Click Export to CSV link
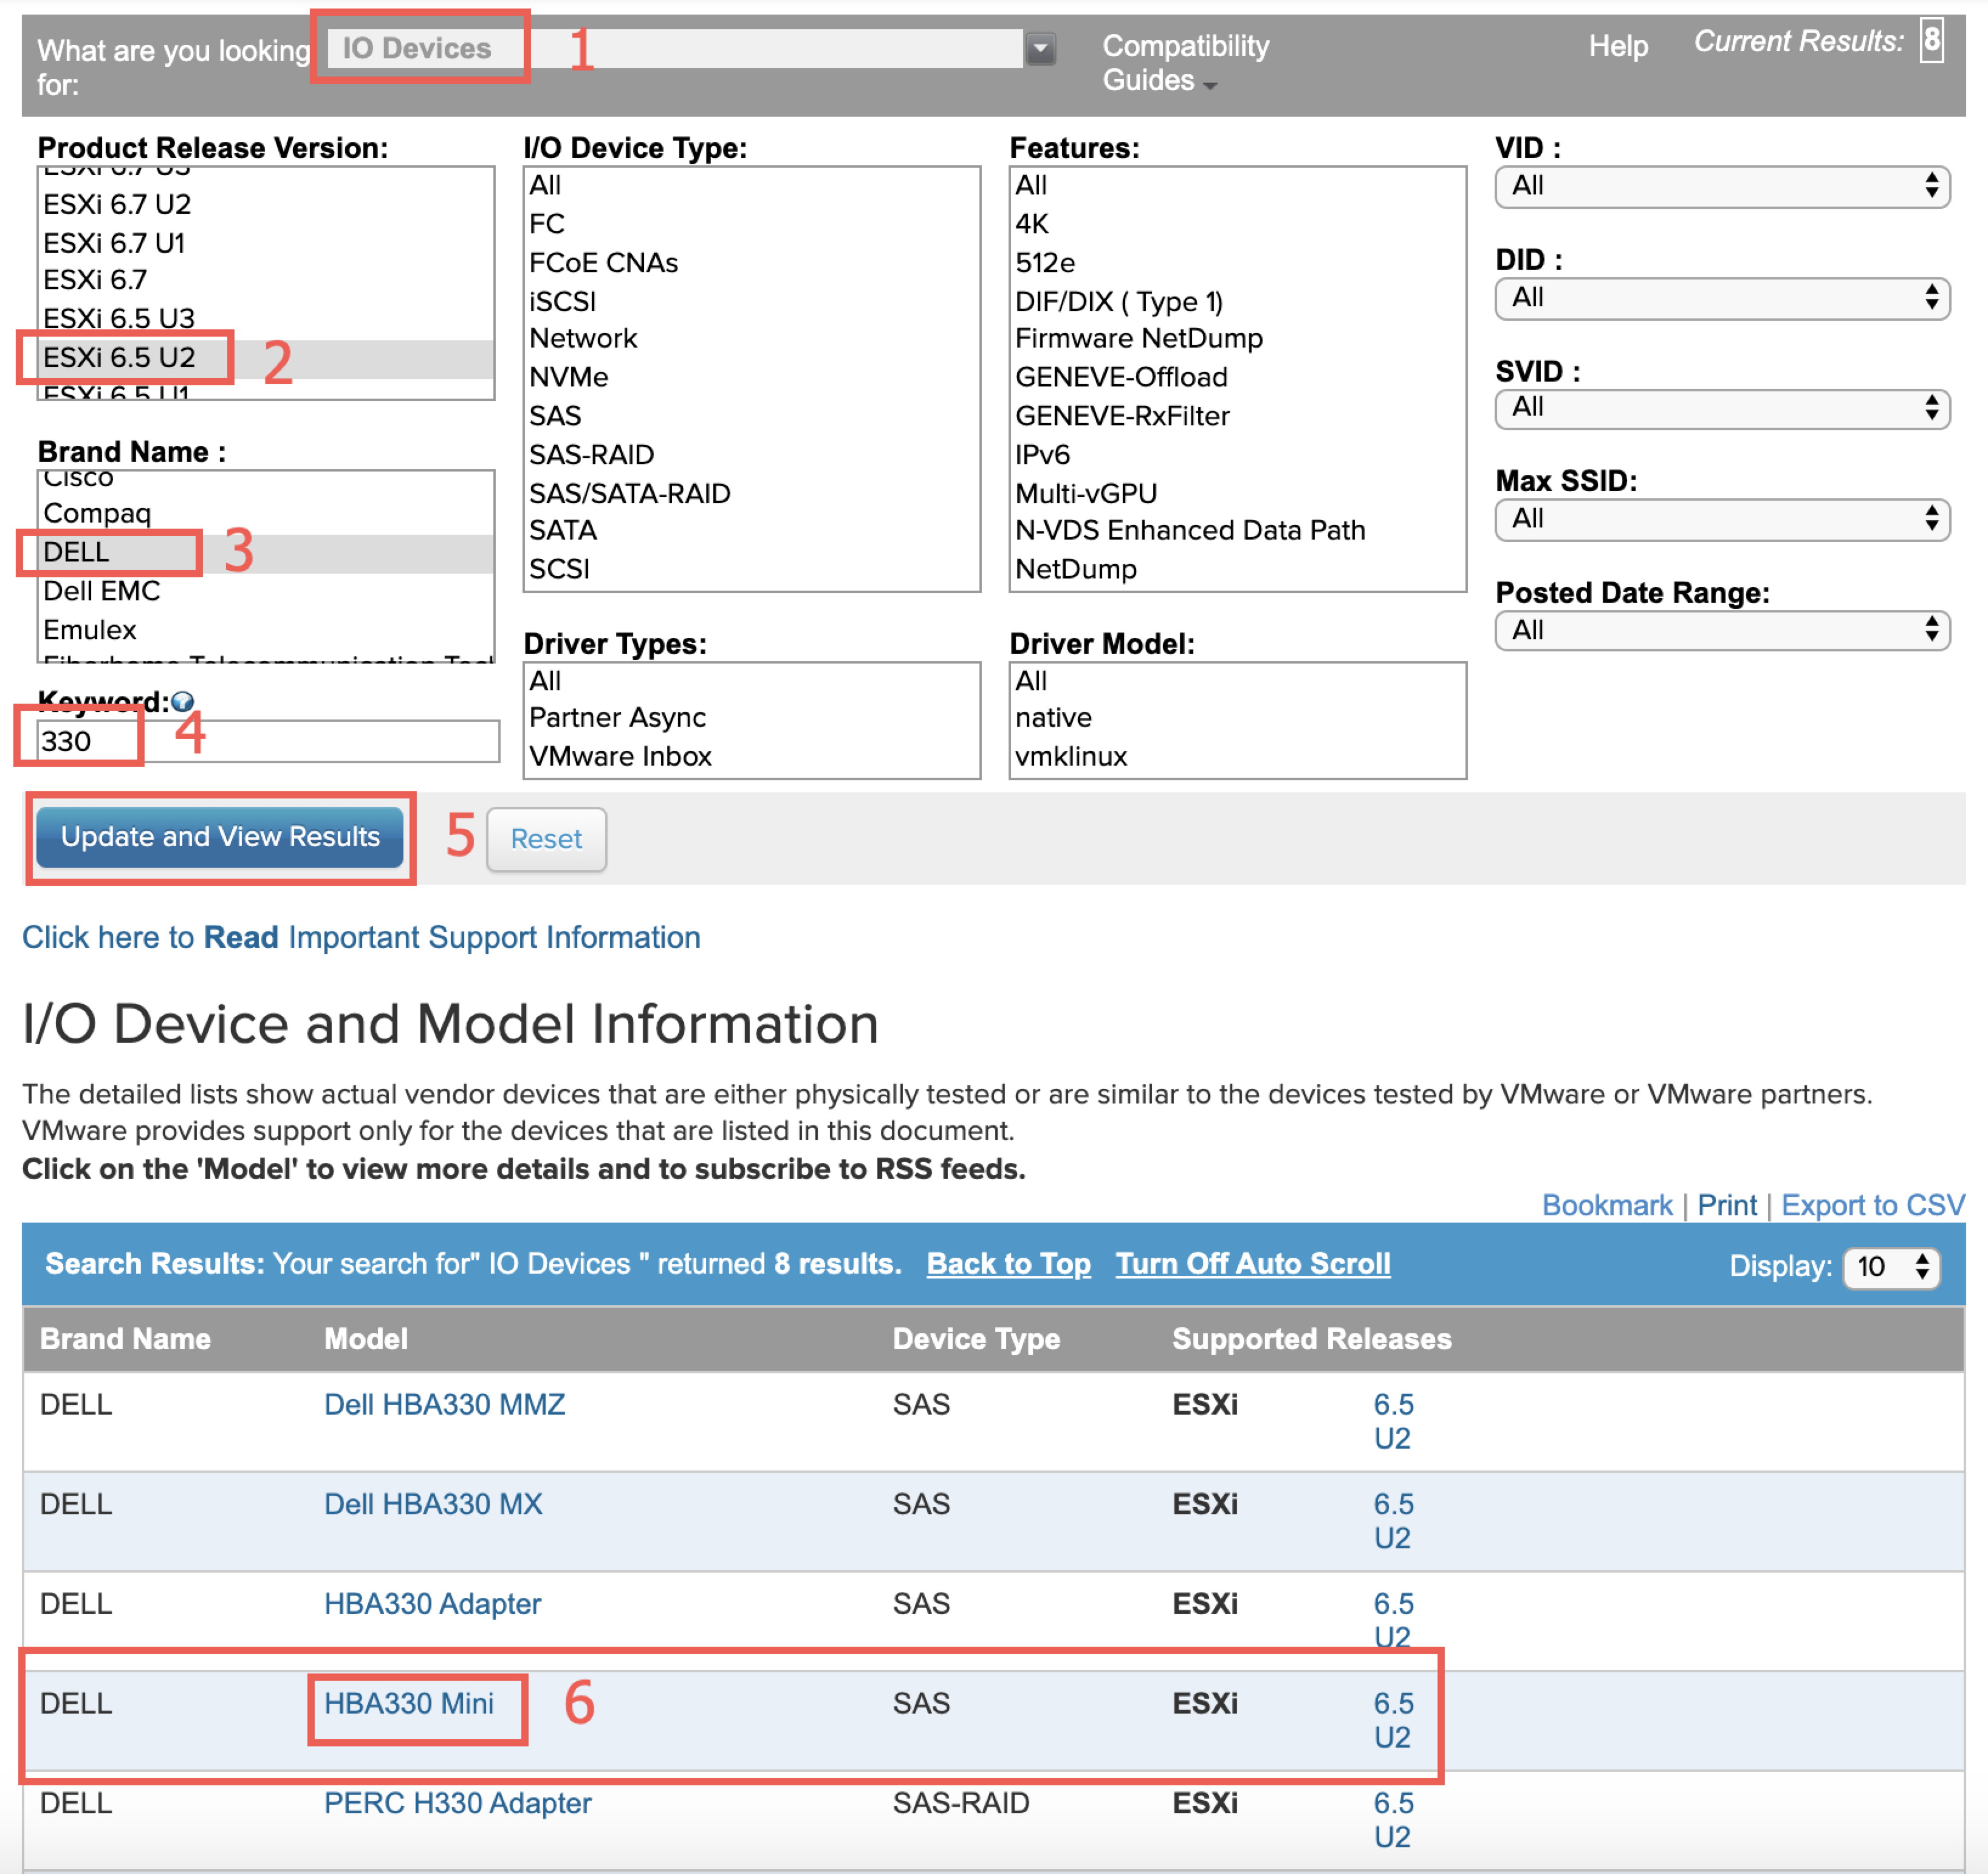1988x1874 pixels. (1873, 1205)
